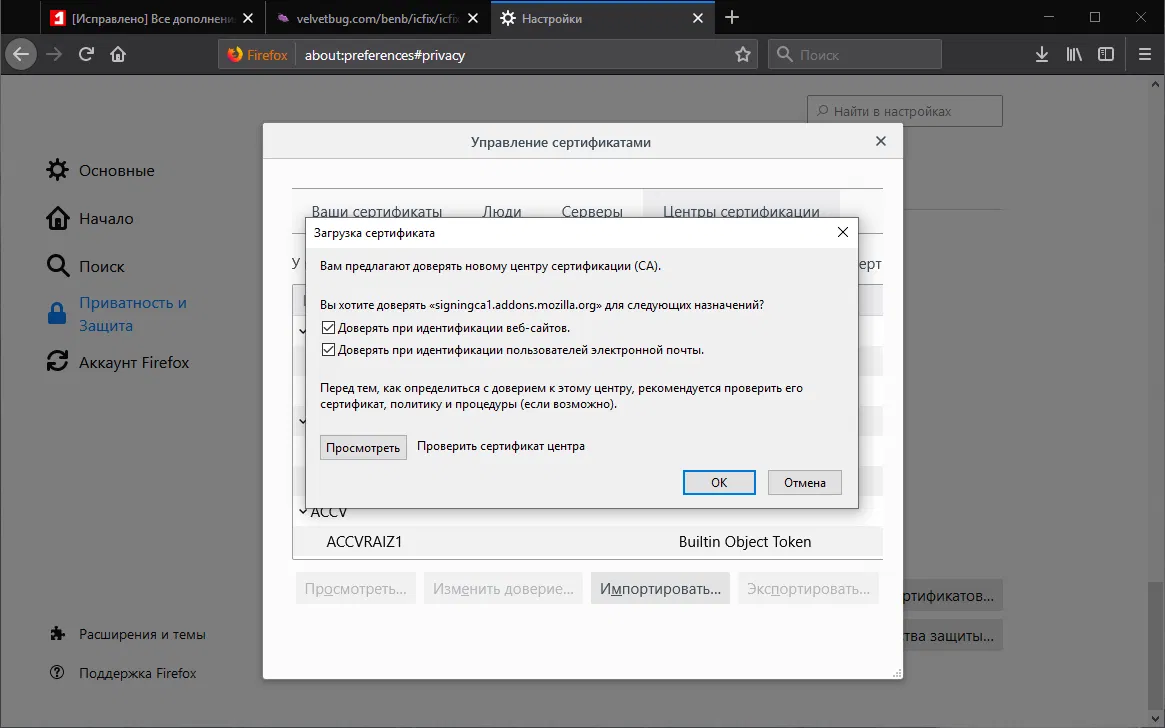The image size is (1165, 728).
Task: Click the Экспортировать... button
Action: (808, 588)
